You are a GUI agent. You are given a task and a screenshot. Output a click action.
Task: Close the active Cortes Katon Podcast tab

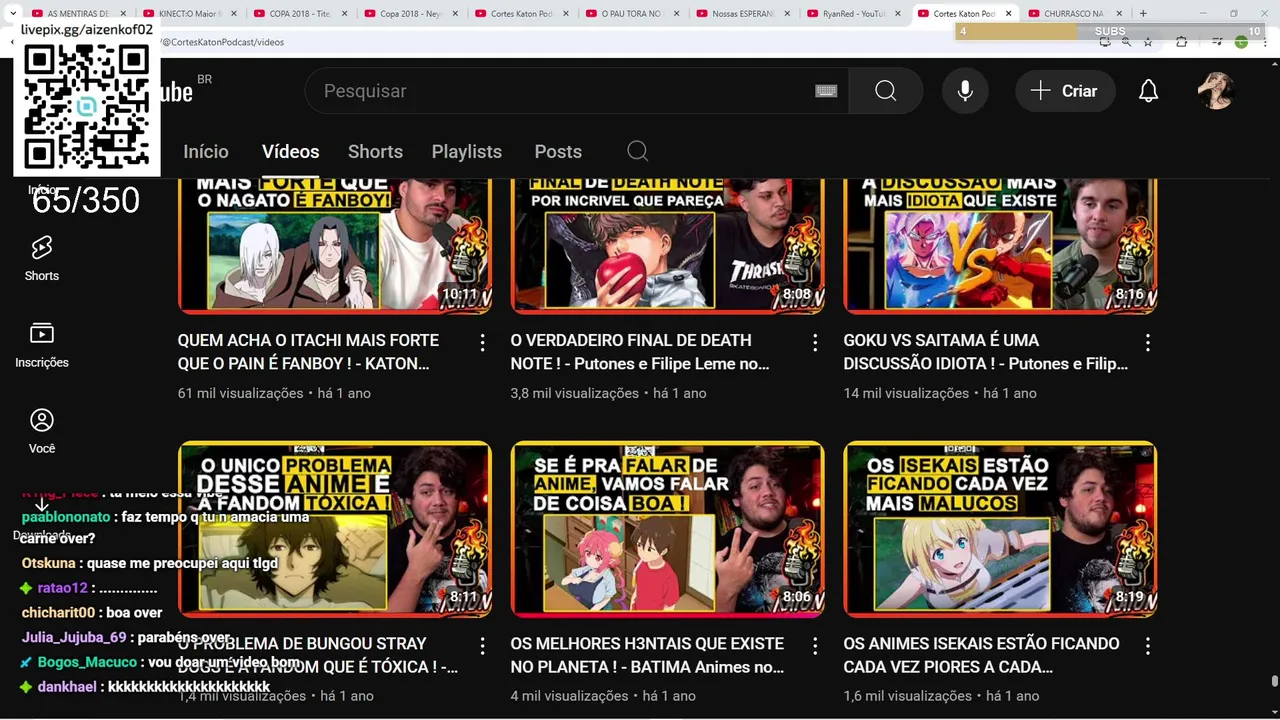pyautogui.click(x=1007, y=14)
